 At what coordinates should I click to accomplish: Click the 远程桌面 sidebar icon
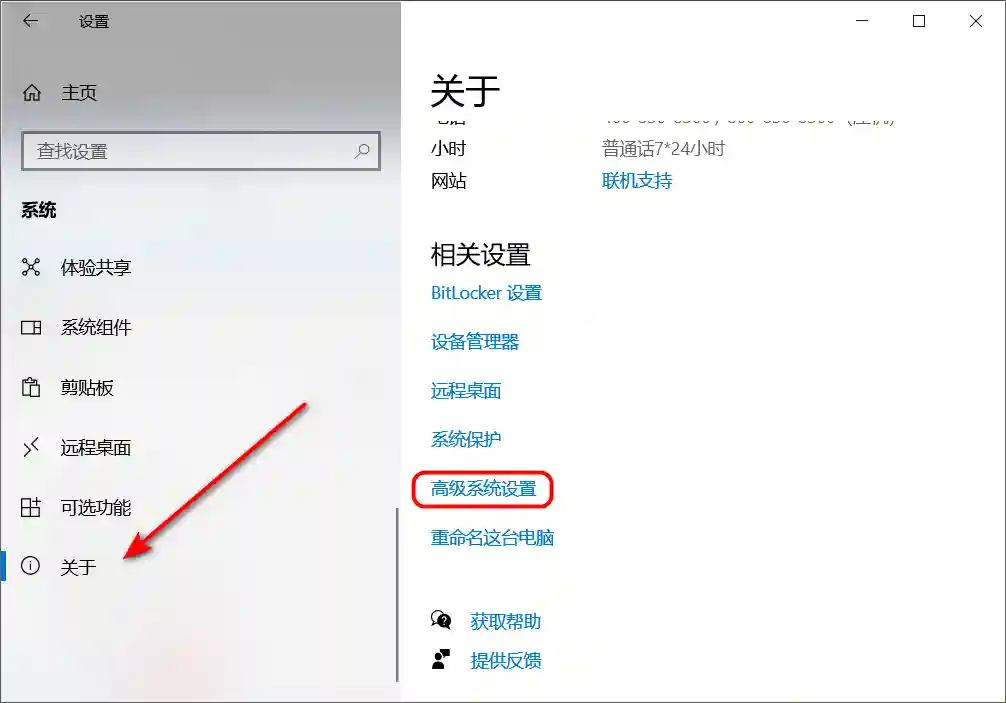click(31, 447)
